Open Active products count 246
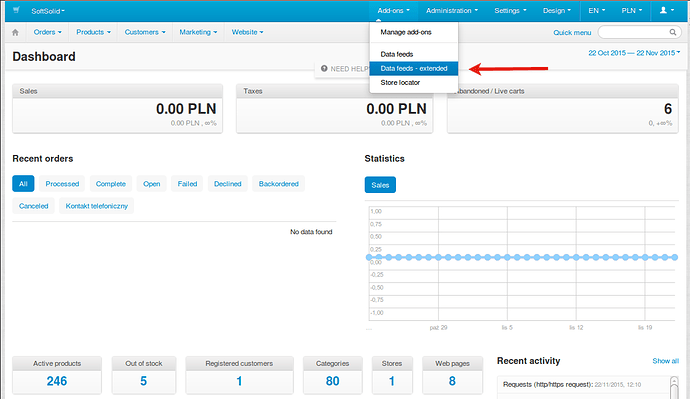Viewport: 690px width, 399px height. pos(57,381)
